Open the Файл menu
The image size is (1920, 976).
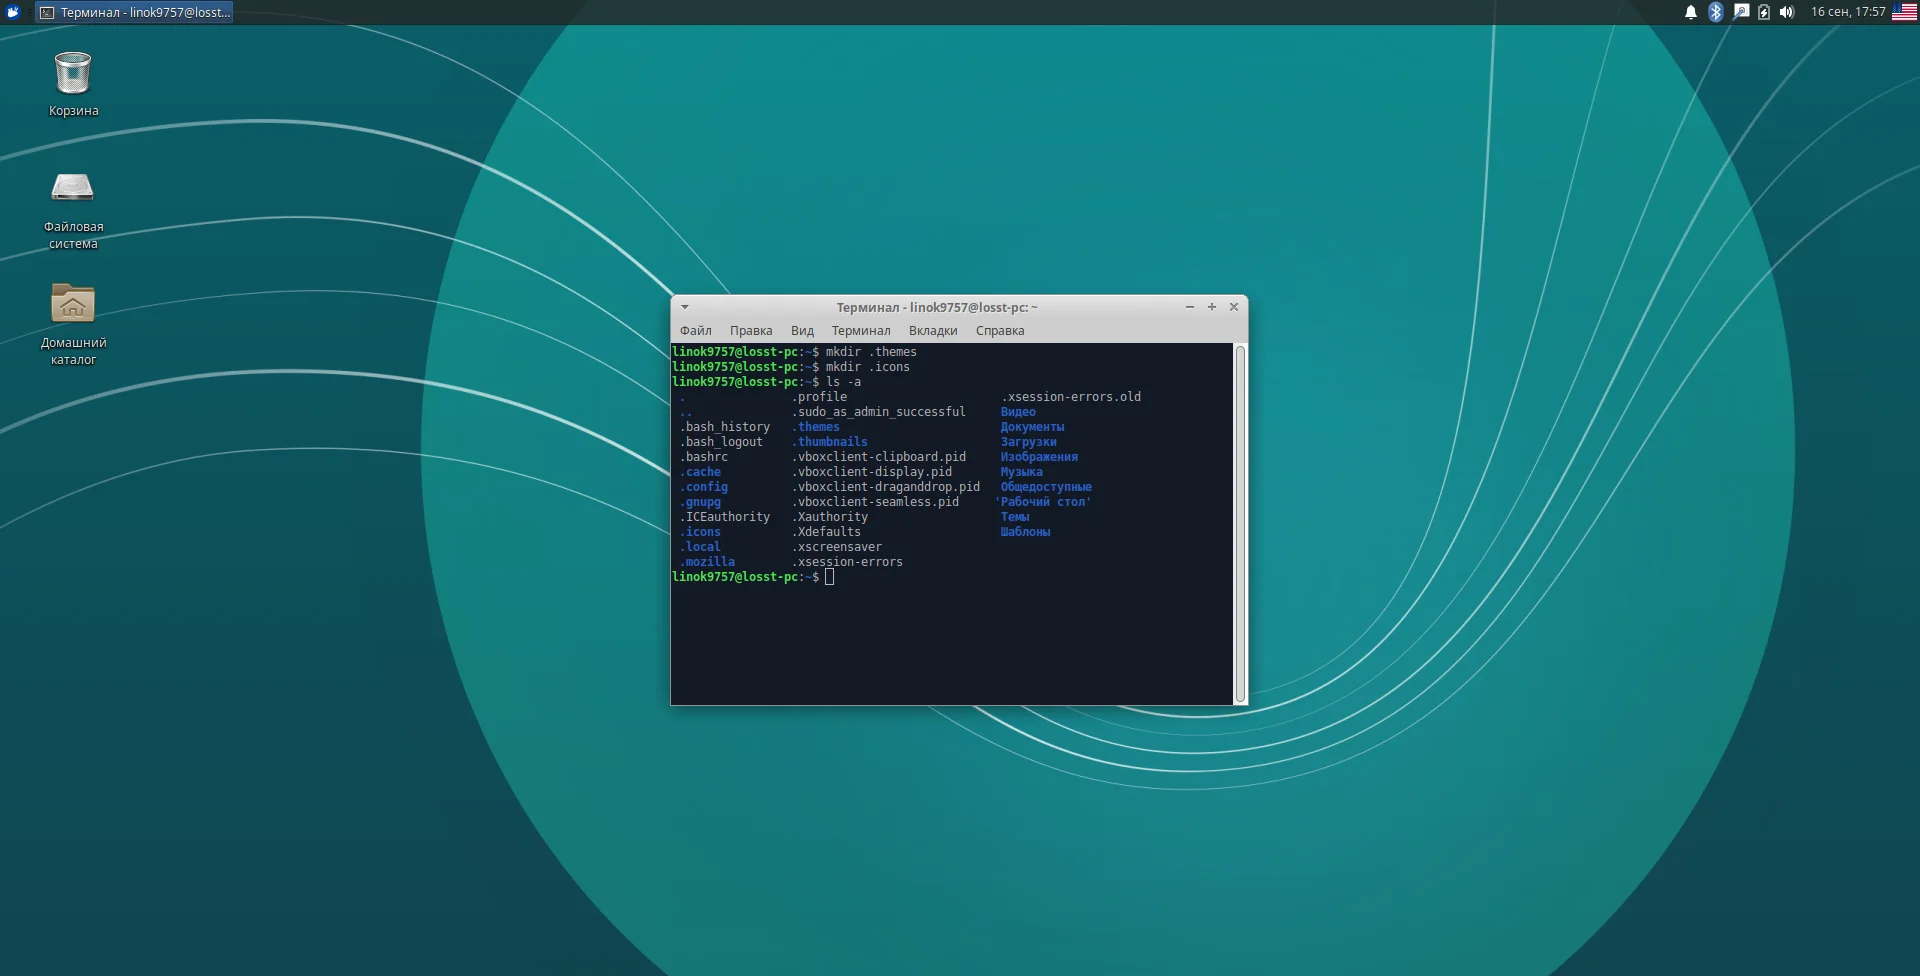click(695, 331)
